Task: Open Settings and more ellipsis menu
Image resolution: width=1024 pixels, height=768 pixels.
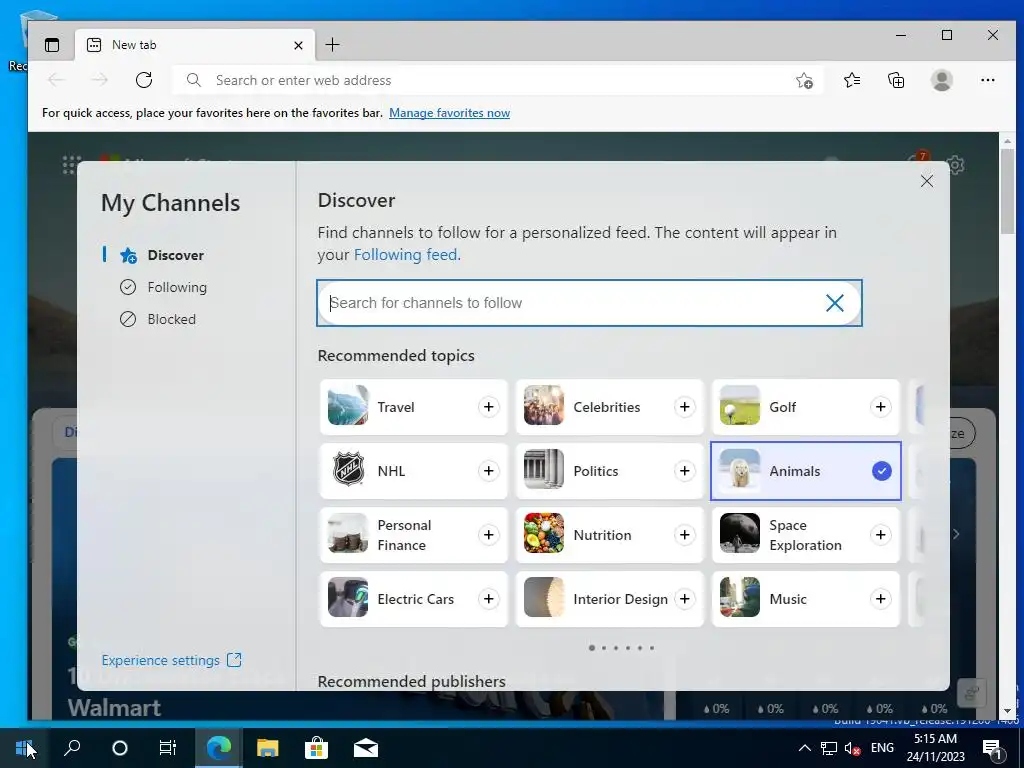Action: click(987, 80)
